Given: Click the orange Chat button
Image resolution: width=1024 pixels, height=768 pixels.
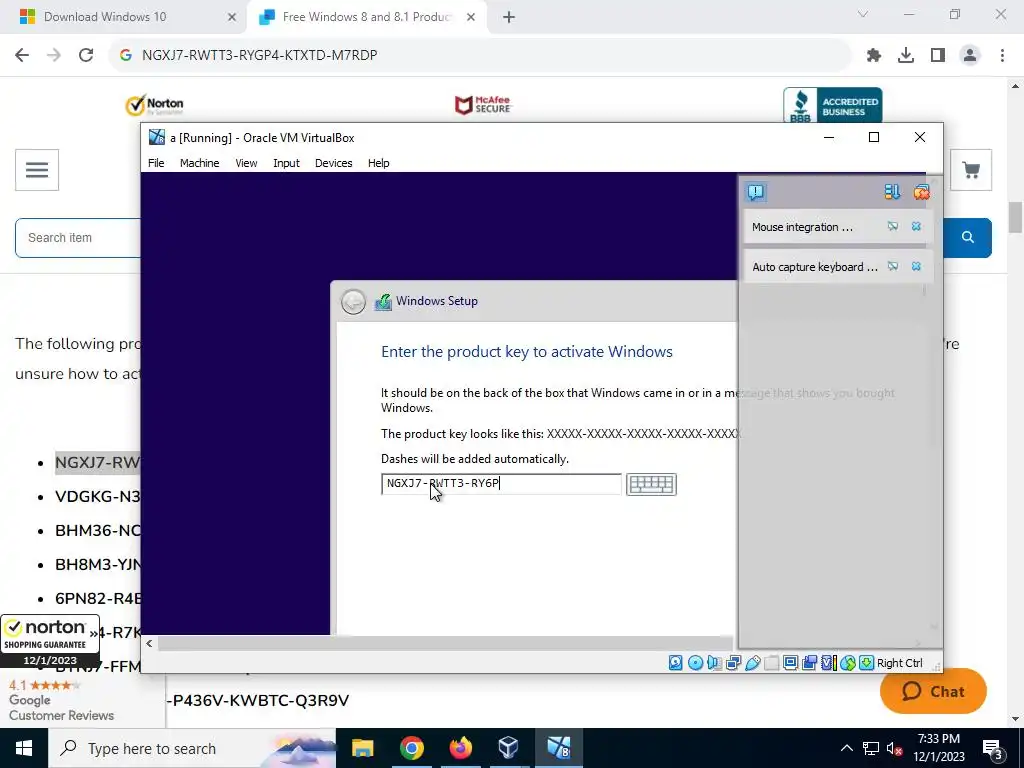Looking at the screenshot, I should coord(933,691).
